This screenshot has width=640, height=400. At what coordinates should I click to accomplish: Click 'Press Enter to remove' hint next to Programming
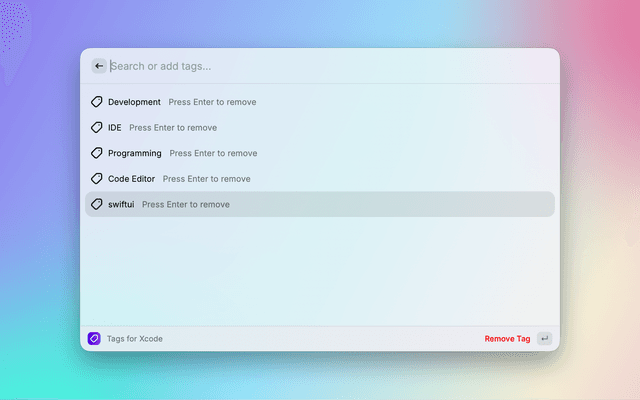pos(213,153)
